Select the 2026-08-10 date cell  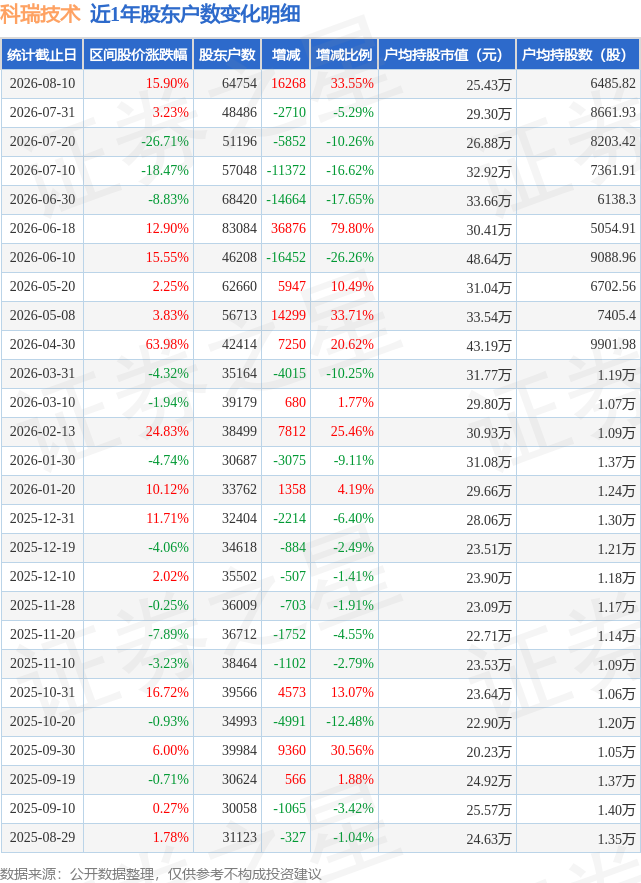pos(42,84)
